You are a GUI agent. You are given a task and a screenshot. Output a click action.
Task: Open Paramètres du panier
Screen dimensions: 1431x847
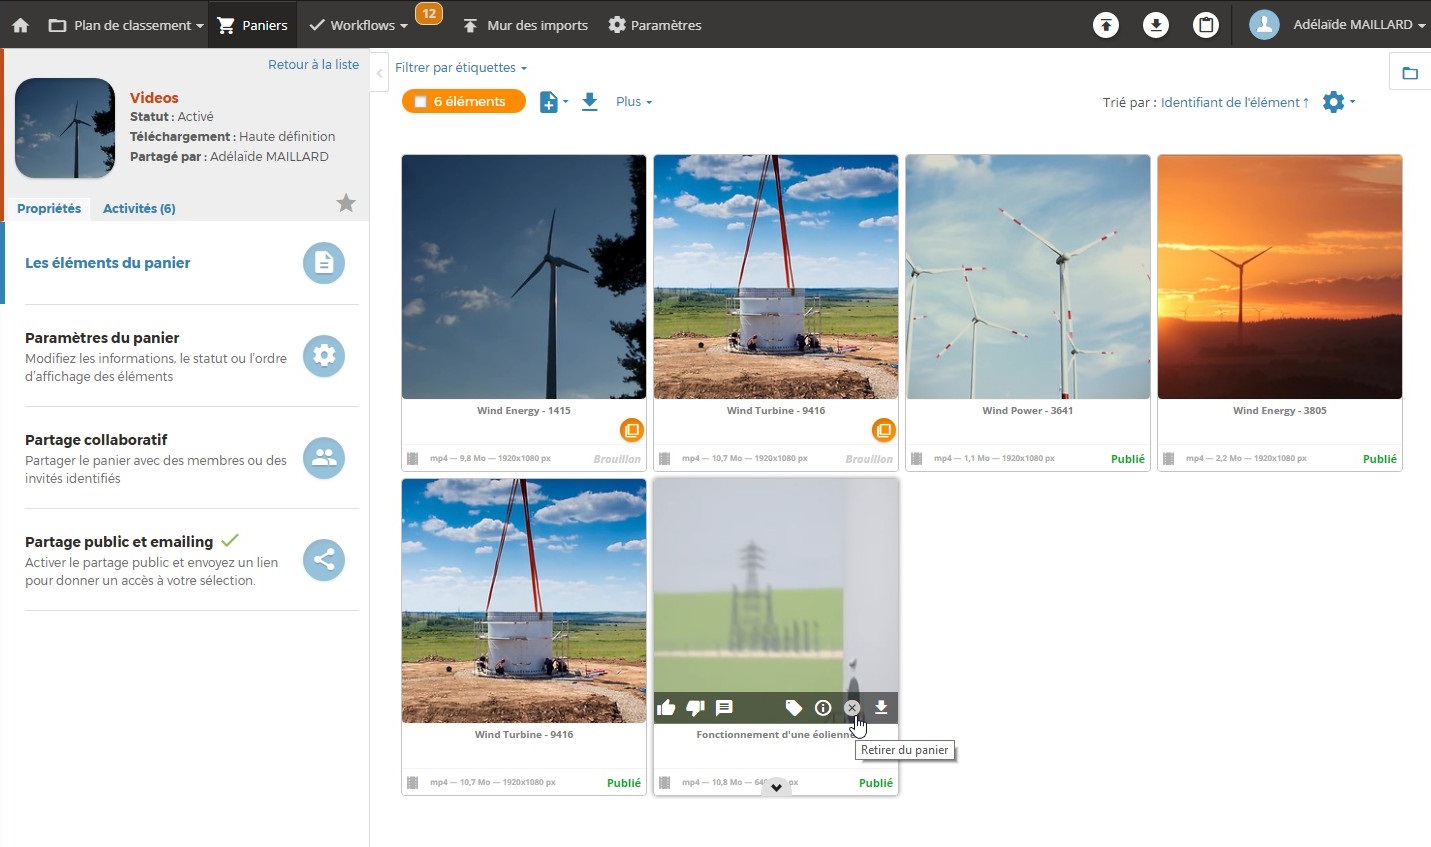[102, 338]
